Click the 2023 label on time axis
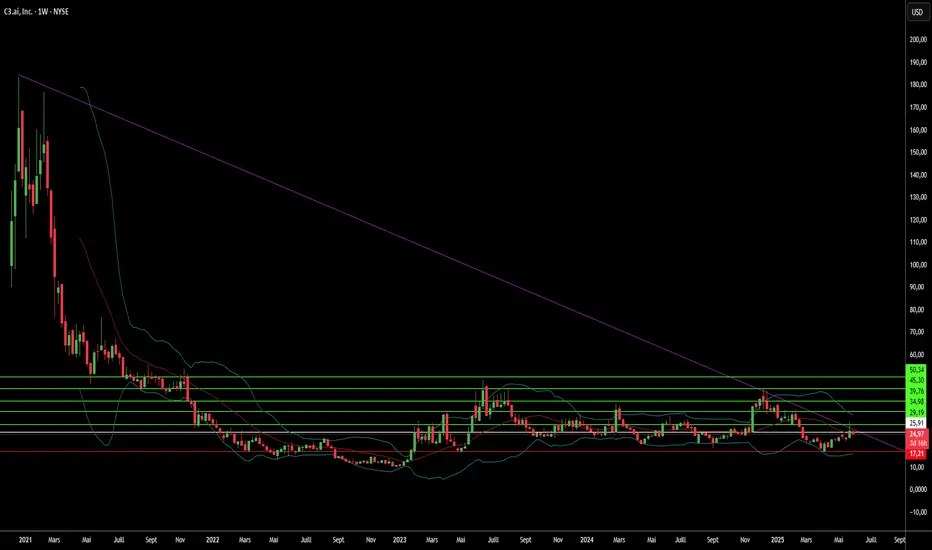 tap(399, 540)
